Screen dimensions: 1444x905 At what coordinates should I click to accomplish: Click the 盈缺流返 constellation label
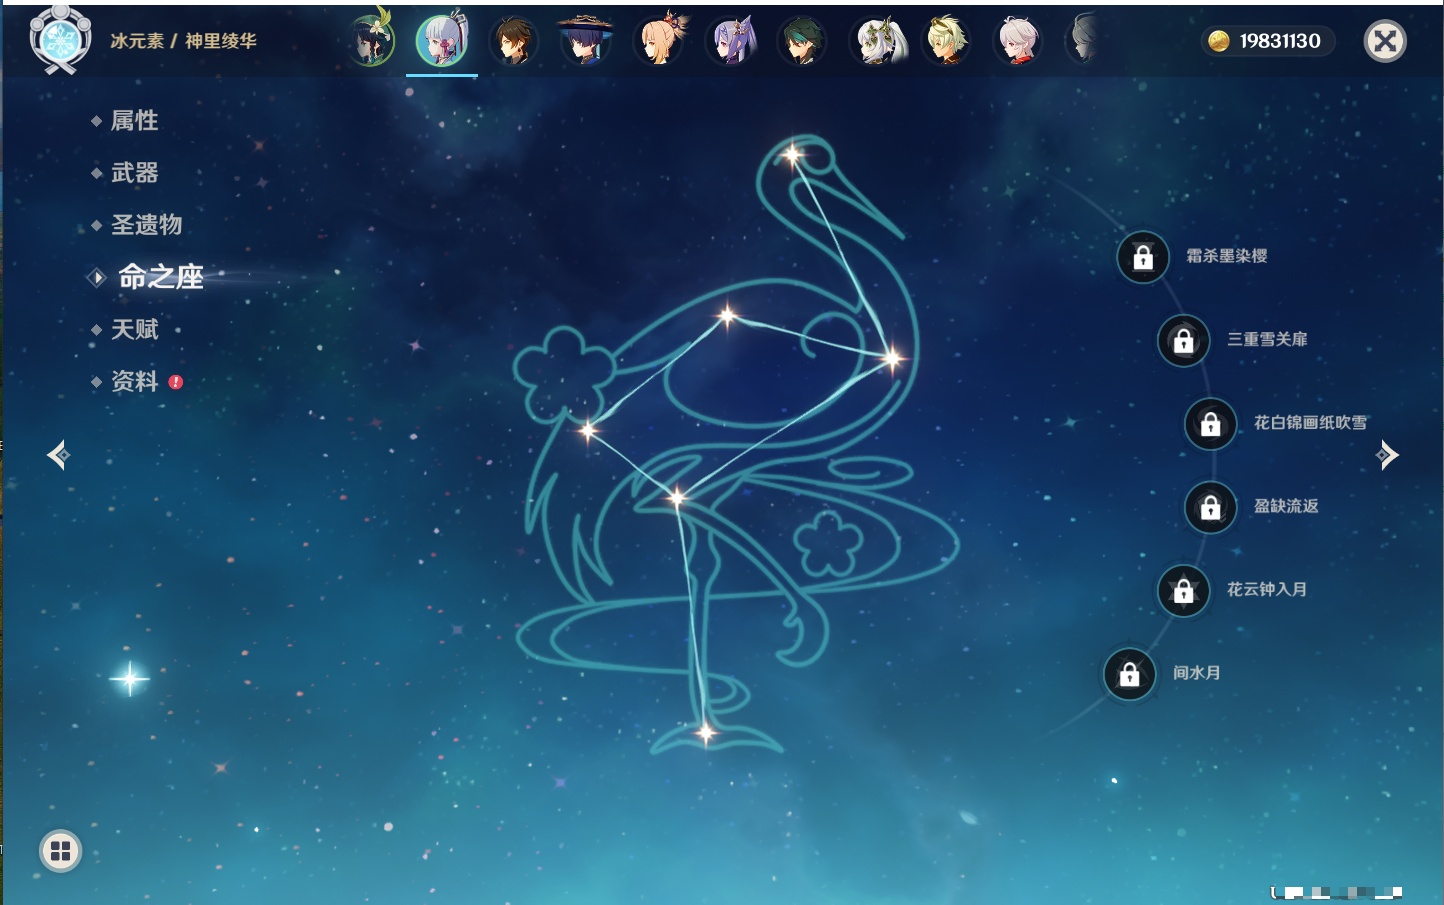coord(1286,506)
